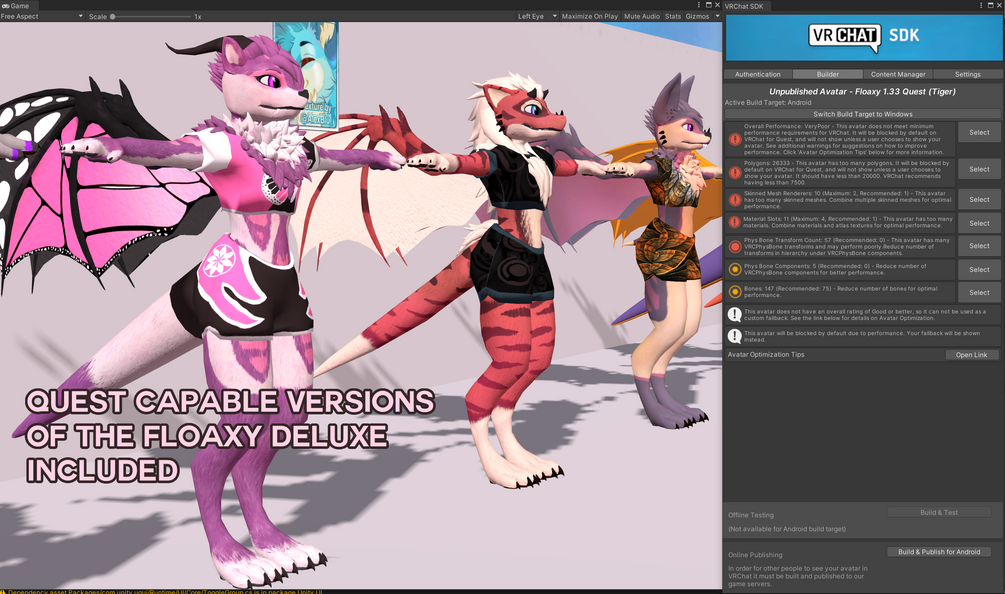This screenshot has height=594, width=1005.
Task: Toggle Maximize On Play
Action: 590,17
